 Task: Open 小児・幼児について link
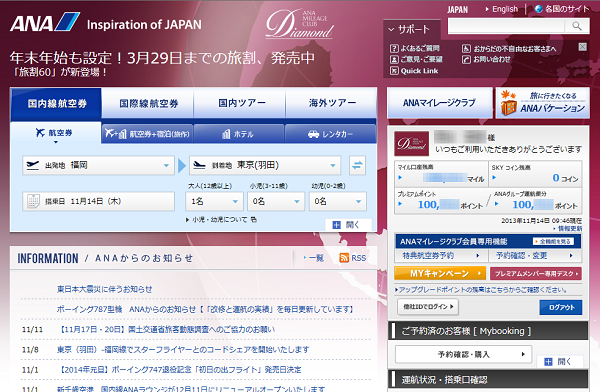click(x=221, y=220)
